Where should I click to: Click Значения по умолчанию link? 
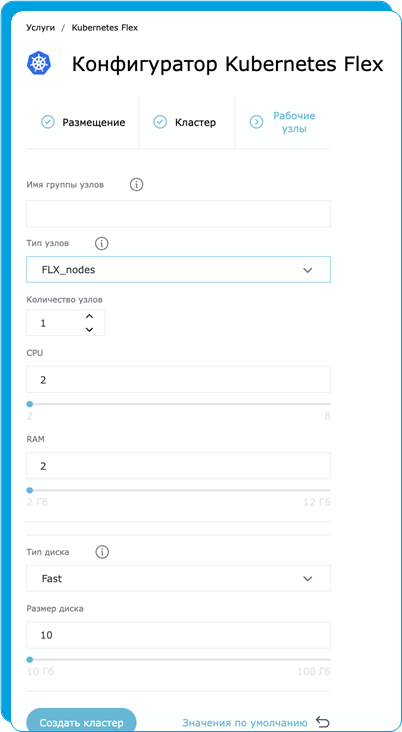245,723
